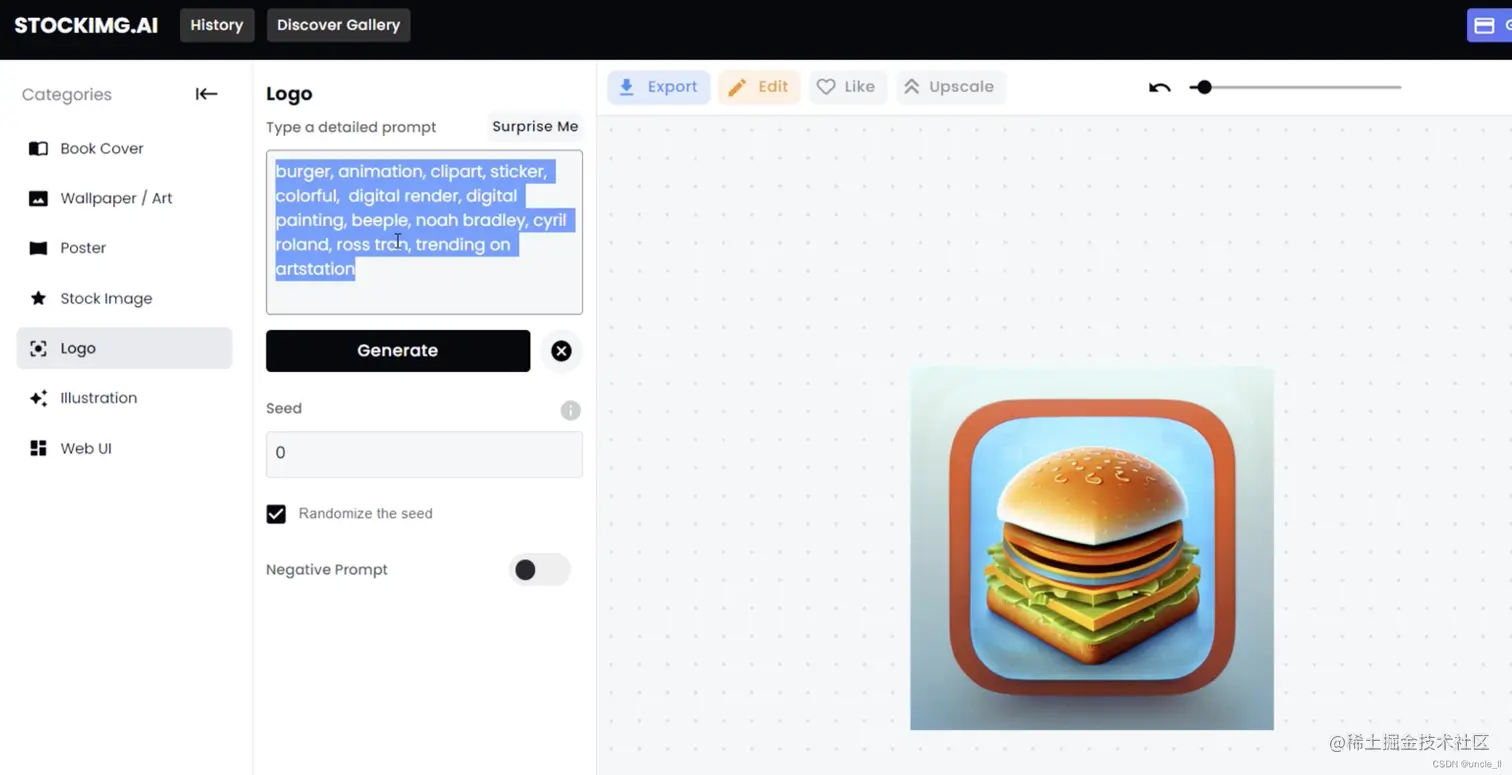
Task: Click the zoom slider handle
Action: (1204, 87)
